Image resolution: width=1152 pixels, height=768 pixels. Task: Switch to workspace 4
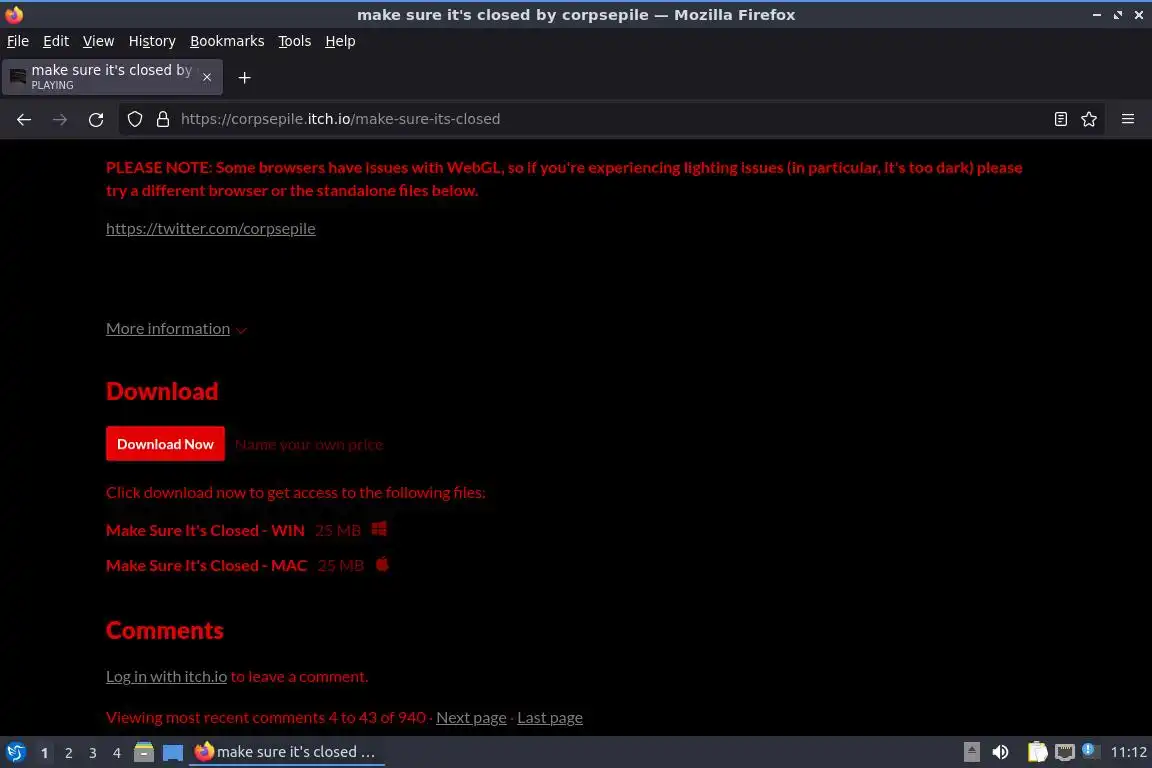click(117, 753)
